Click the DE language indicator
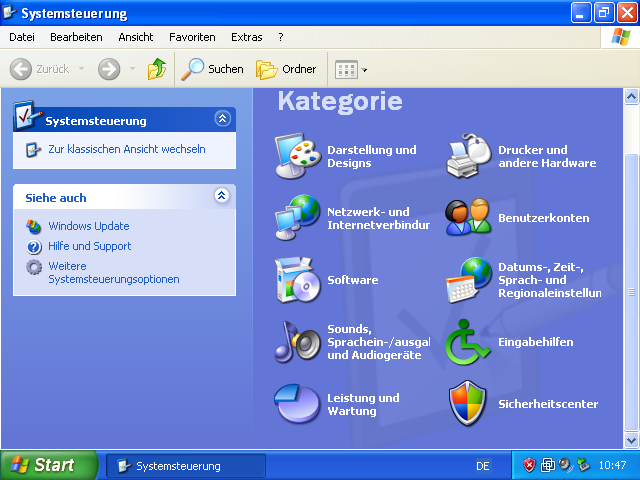The image size is (640, 480). (482, 466)
